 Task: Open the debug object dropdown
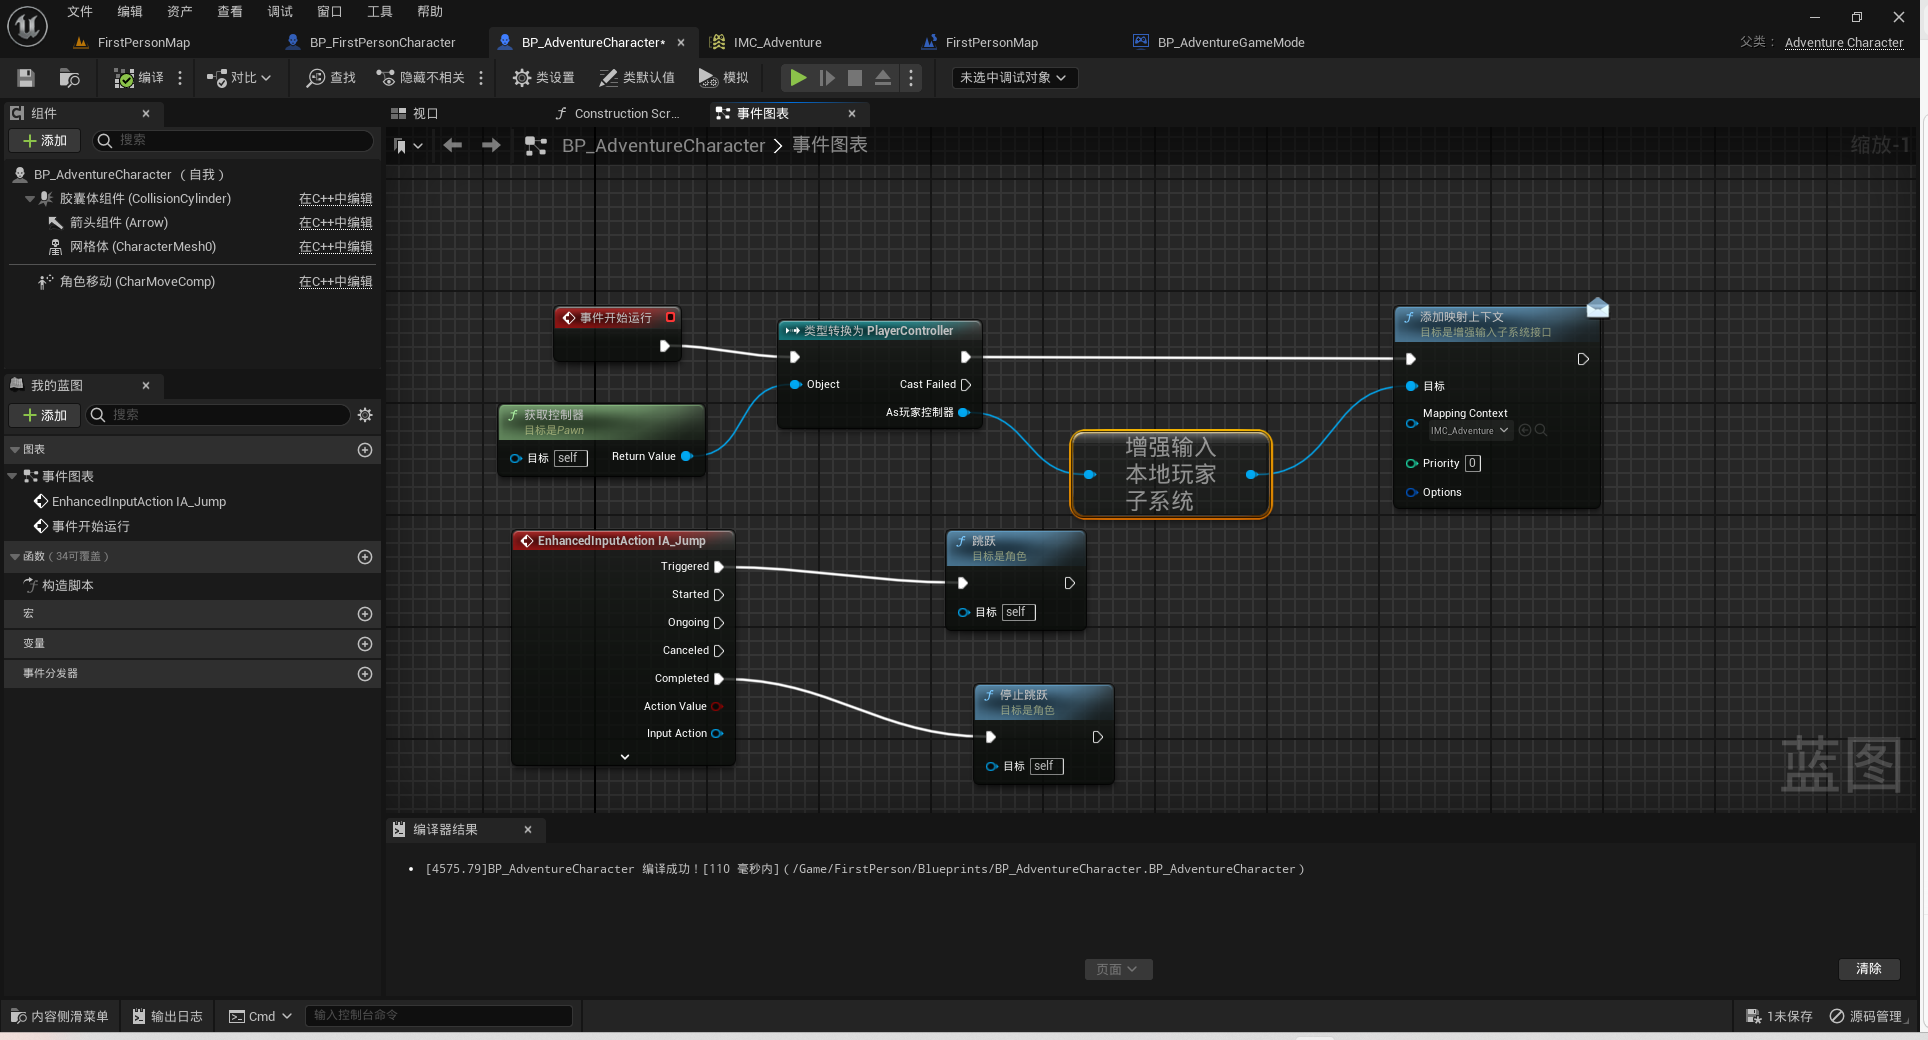tap(1013, 78)
